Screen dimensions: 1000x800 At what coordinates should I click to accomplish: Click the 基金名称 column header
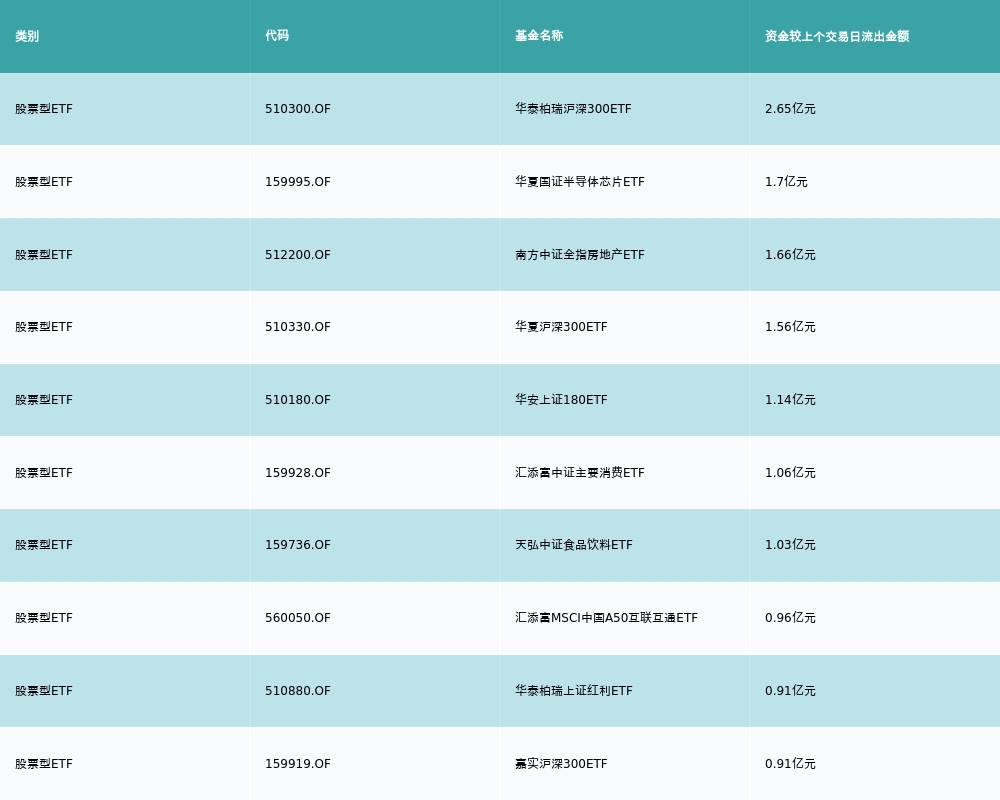click(x=539, y=36)
